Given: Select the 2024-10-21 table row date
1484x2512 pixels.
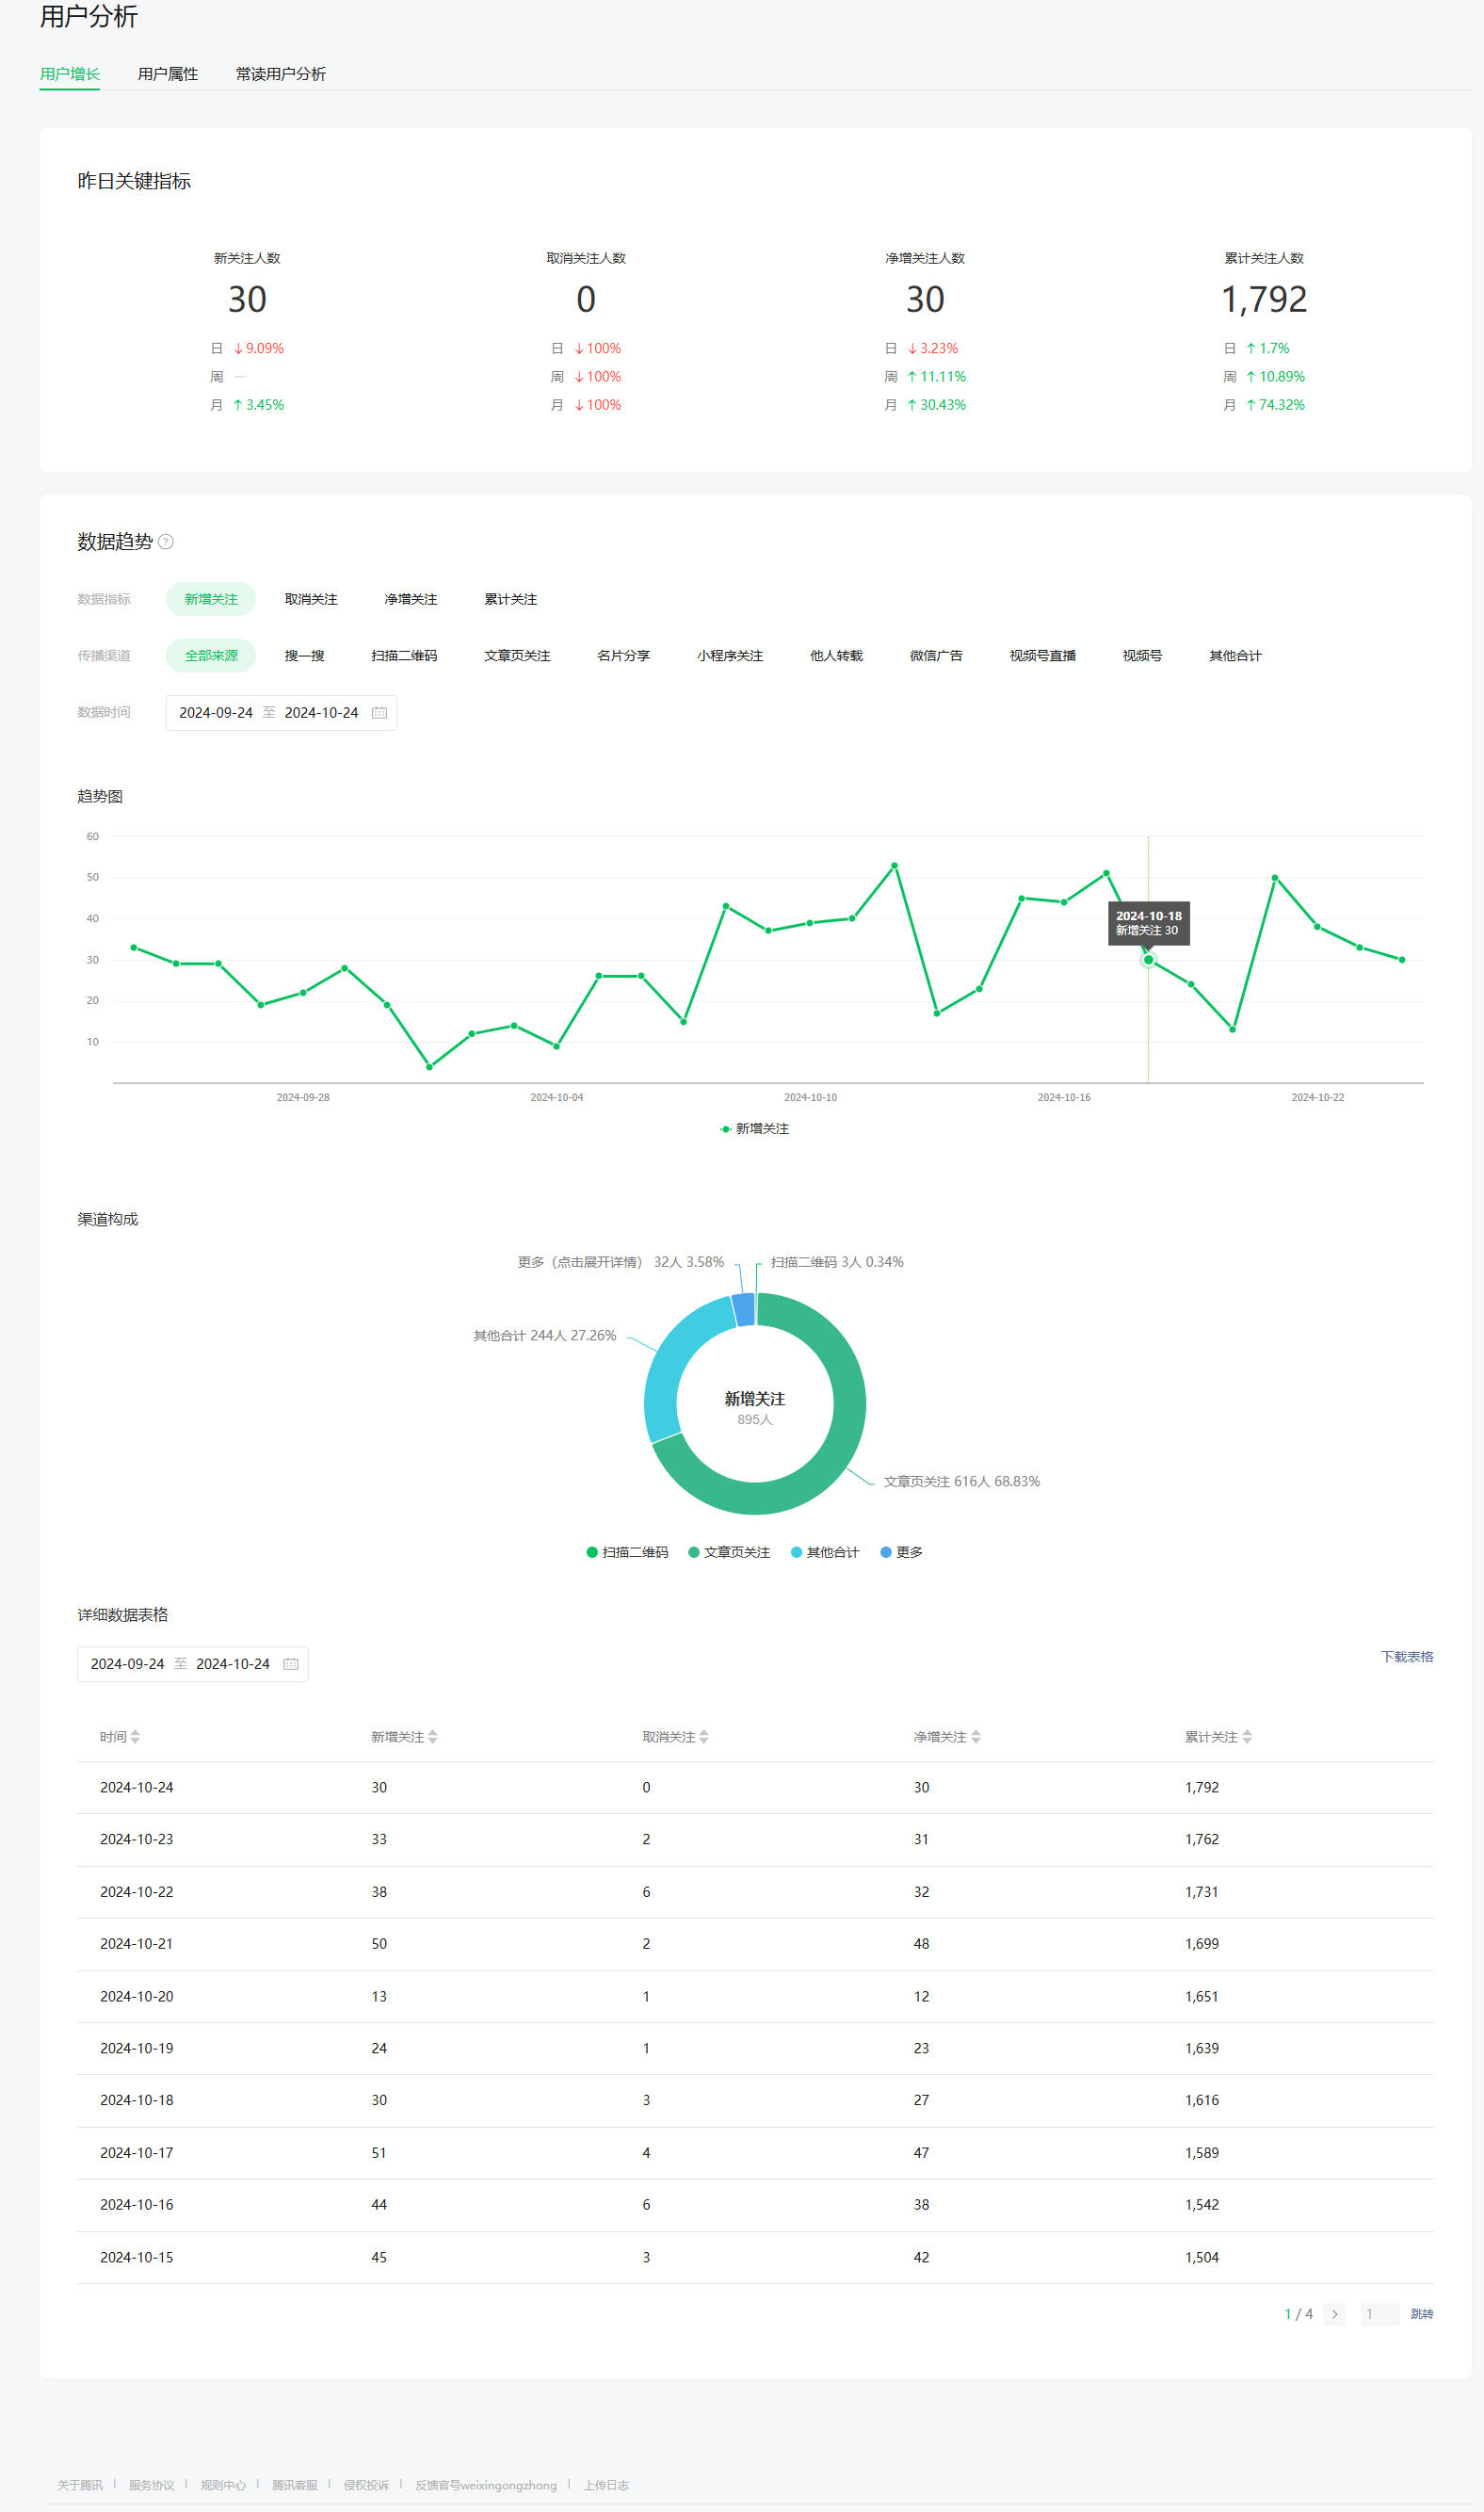Looking at the screenshot, I should 137,1945.
